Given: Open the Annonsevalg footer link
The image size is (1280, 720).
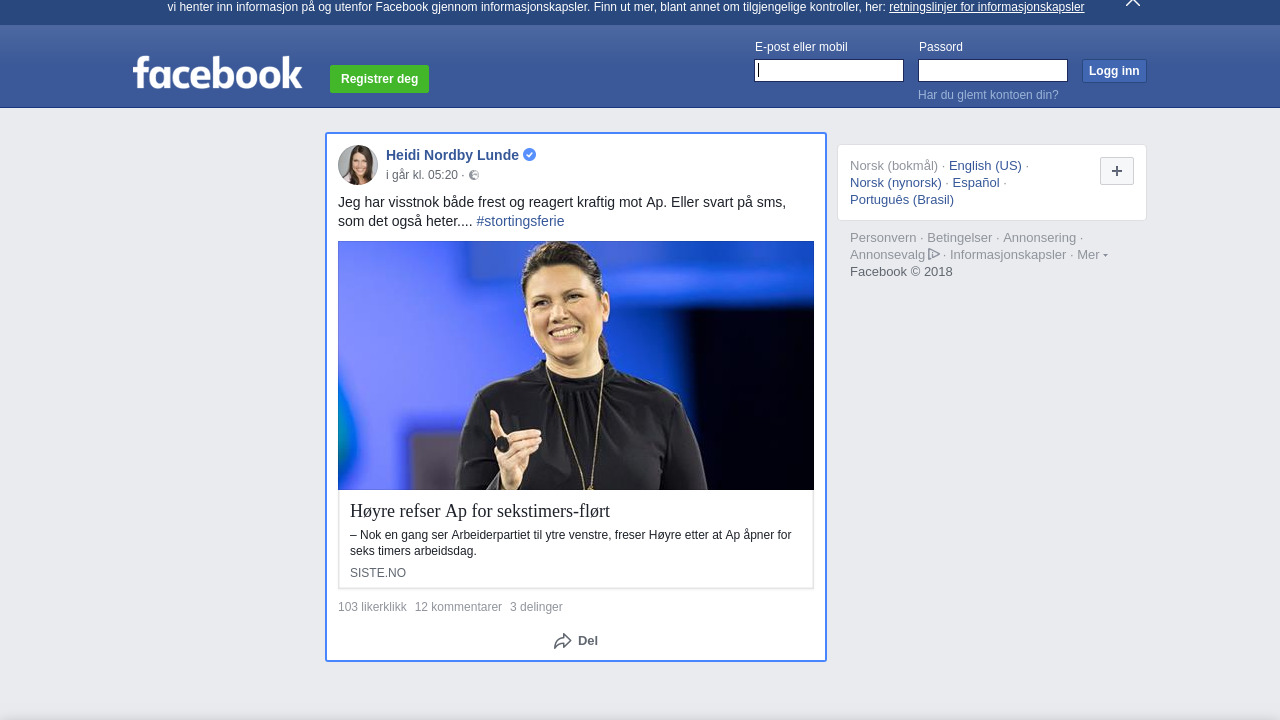Looking at the screenshot, I should pos(888,255).
